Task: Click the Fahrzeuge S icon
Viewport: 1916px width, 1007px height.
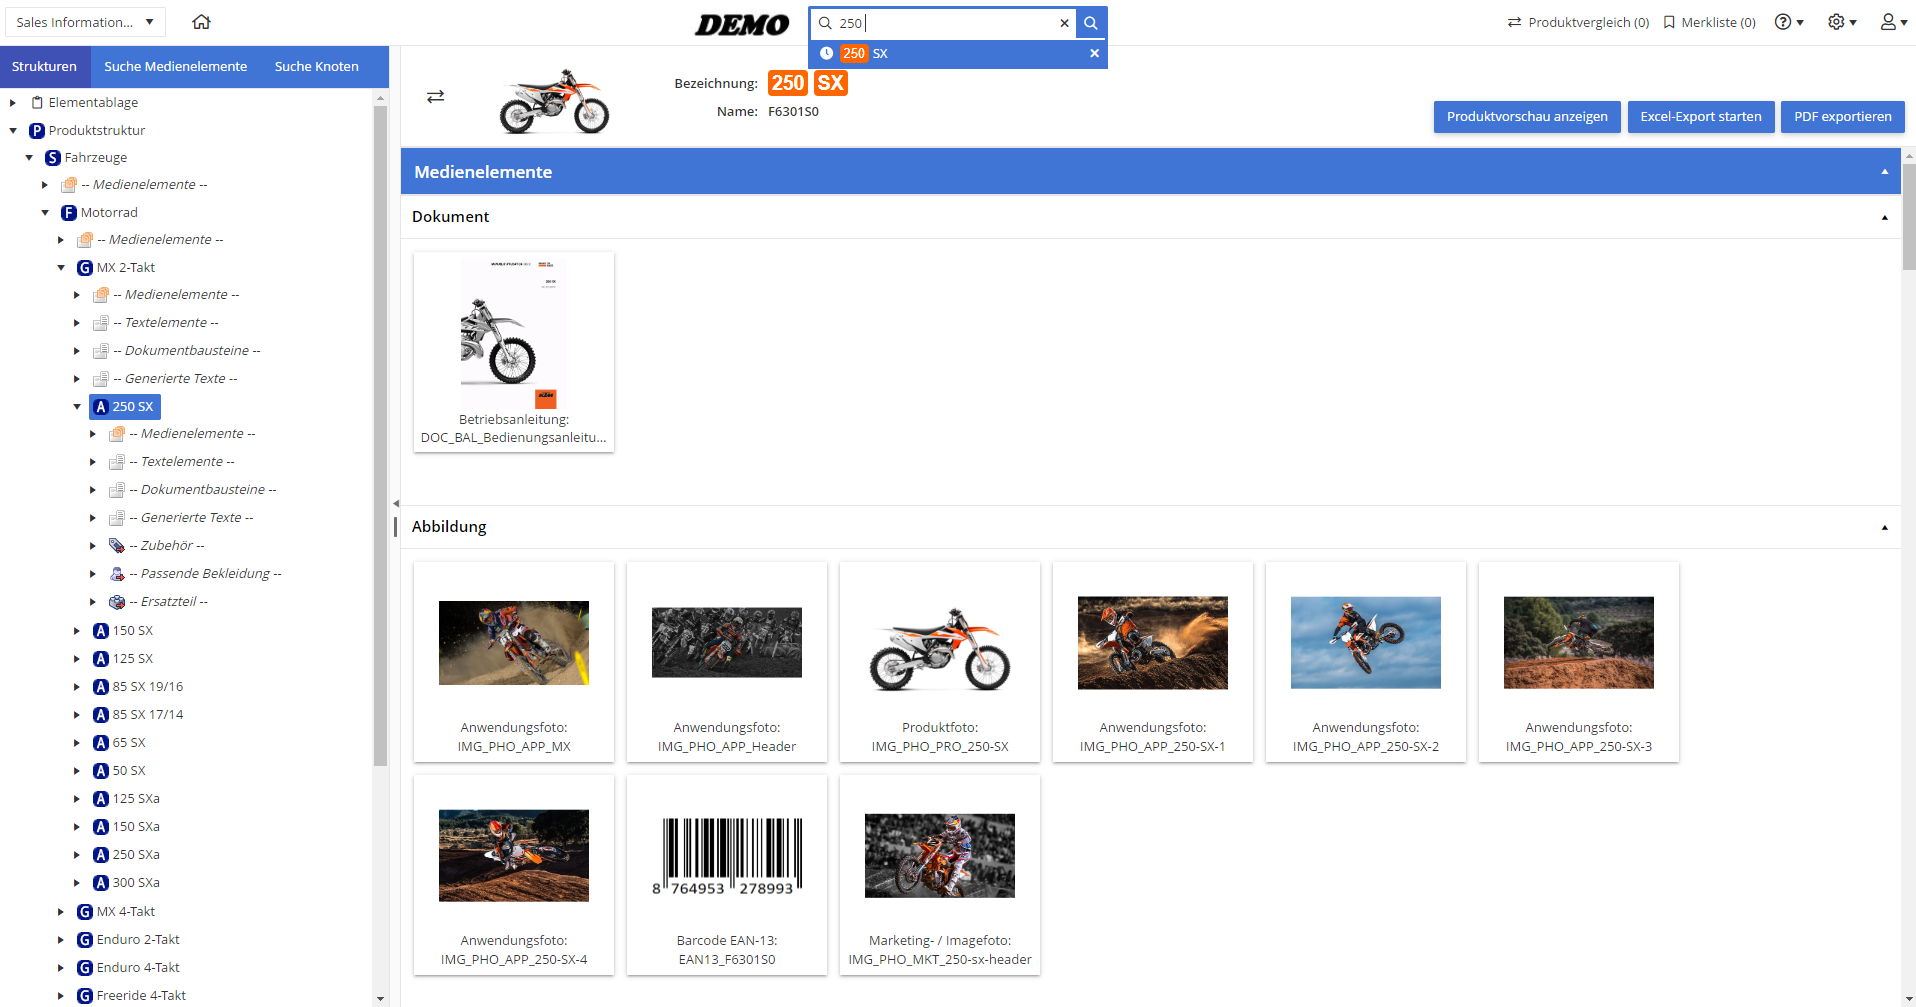Action: pos(53,158)
